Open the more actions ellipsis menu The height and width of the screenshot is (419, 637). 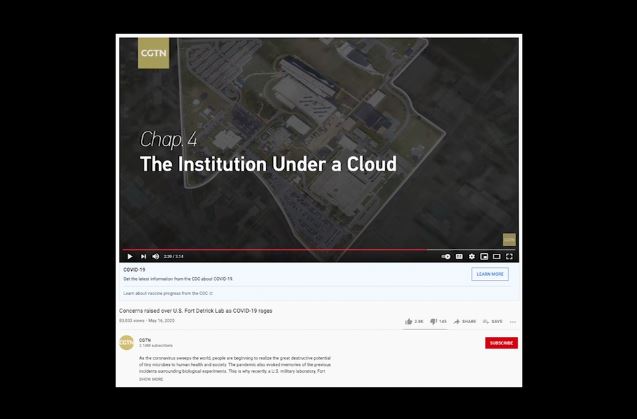pyautogui.click(x=513, y=322)
